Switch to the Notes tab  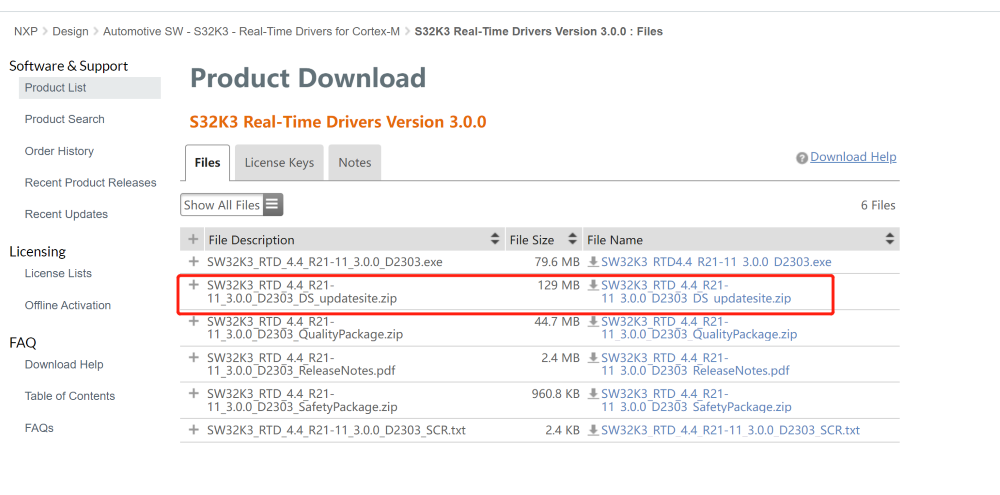click(x=355, y=163)
